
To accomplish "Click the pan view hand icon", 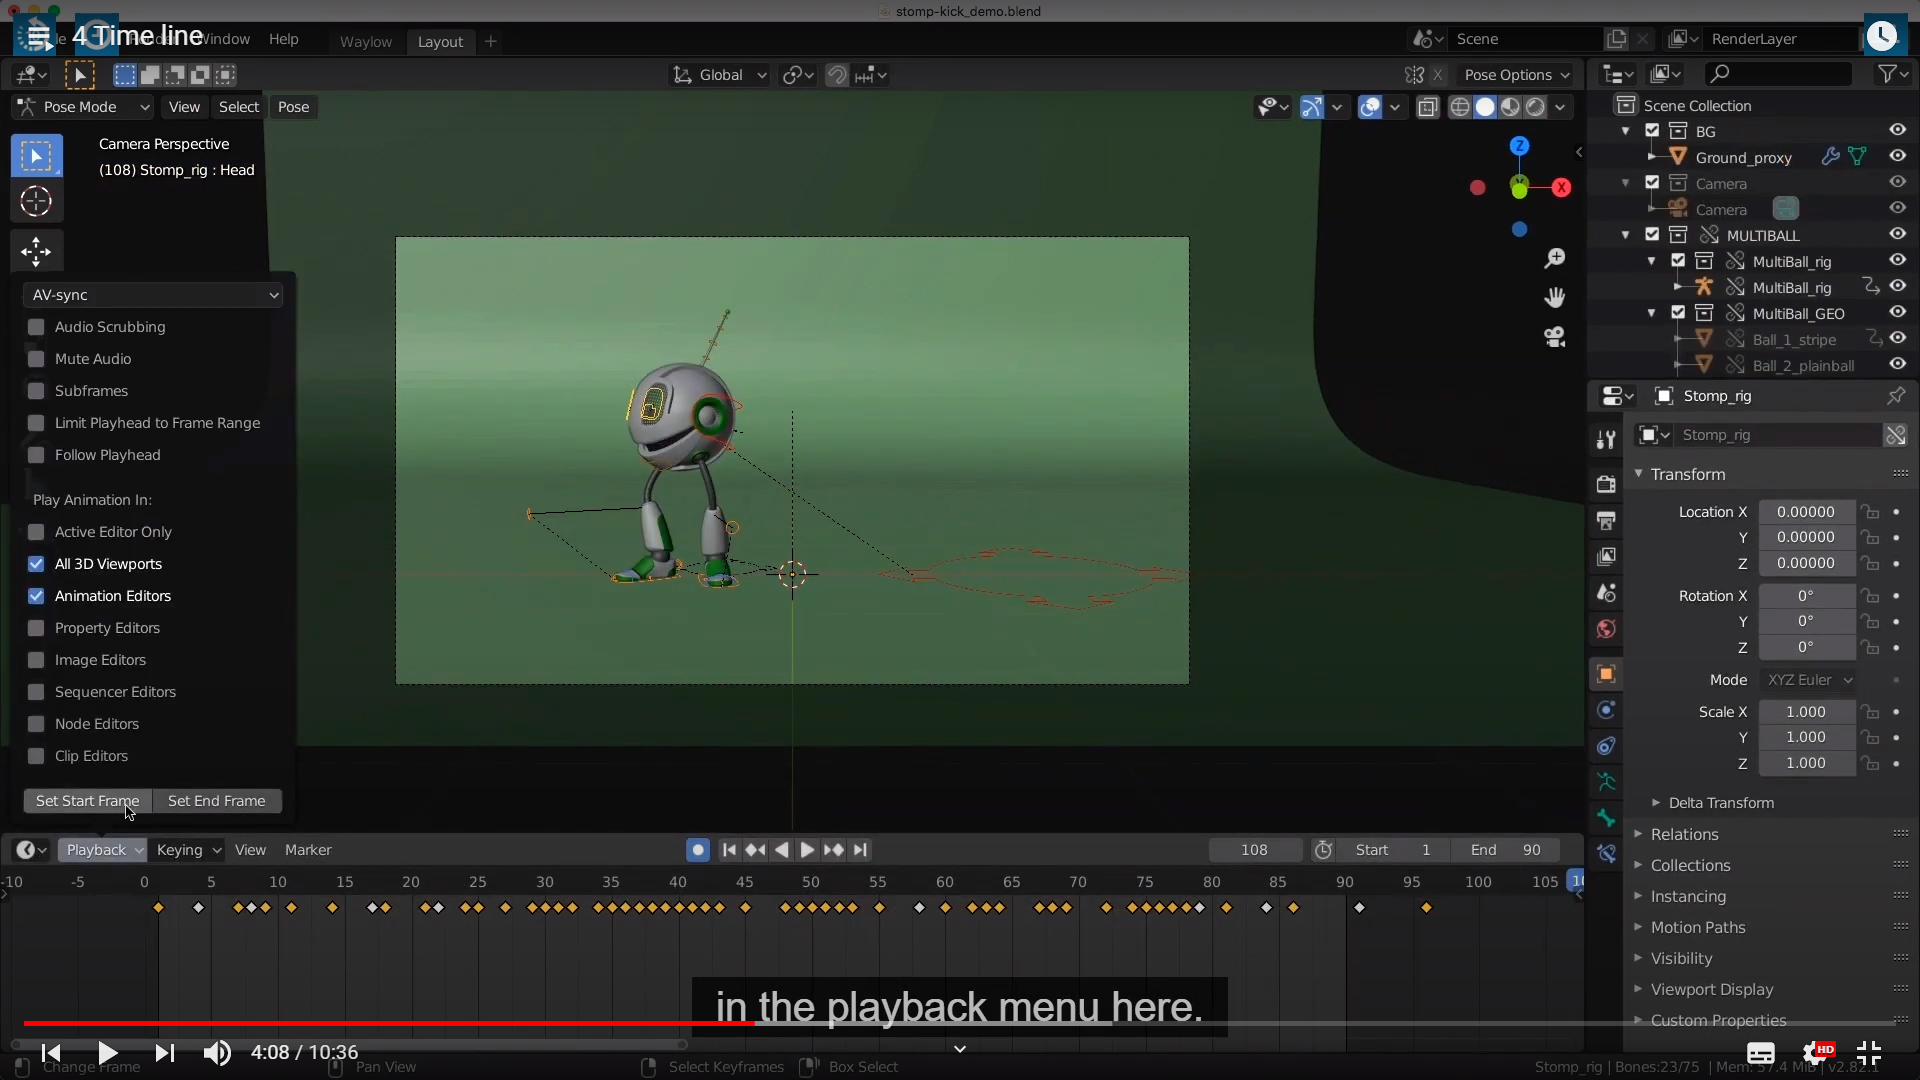I will pos(1555,297).
